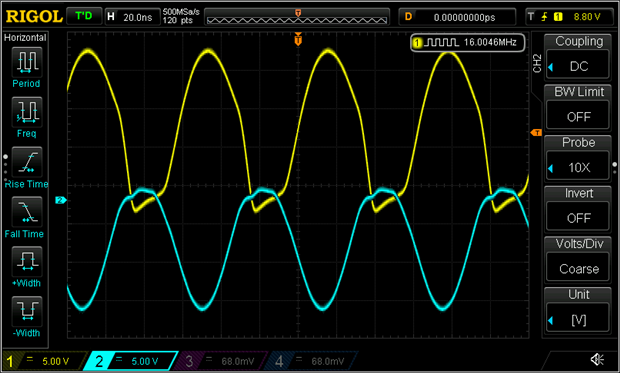Select channel 4 tab showing 68.0mV
Viewport: 620px width, 373px height.
click(312, 361)
